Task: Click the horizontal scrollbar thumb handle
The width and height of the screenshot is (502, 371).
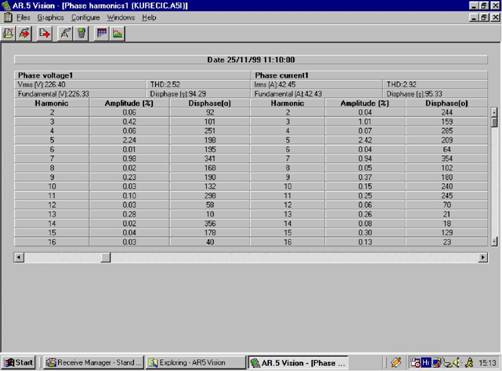Action: 106,257
